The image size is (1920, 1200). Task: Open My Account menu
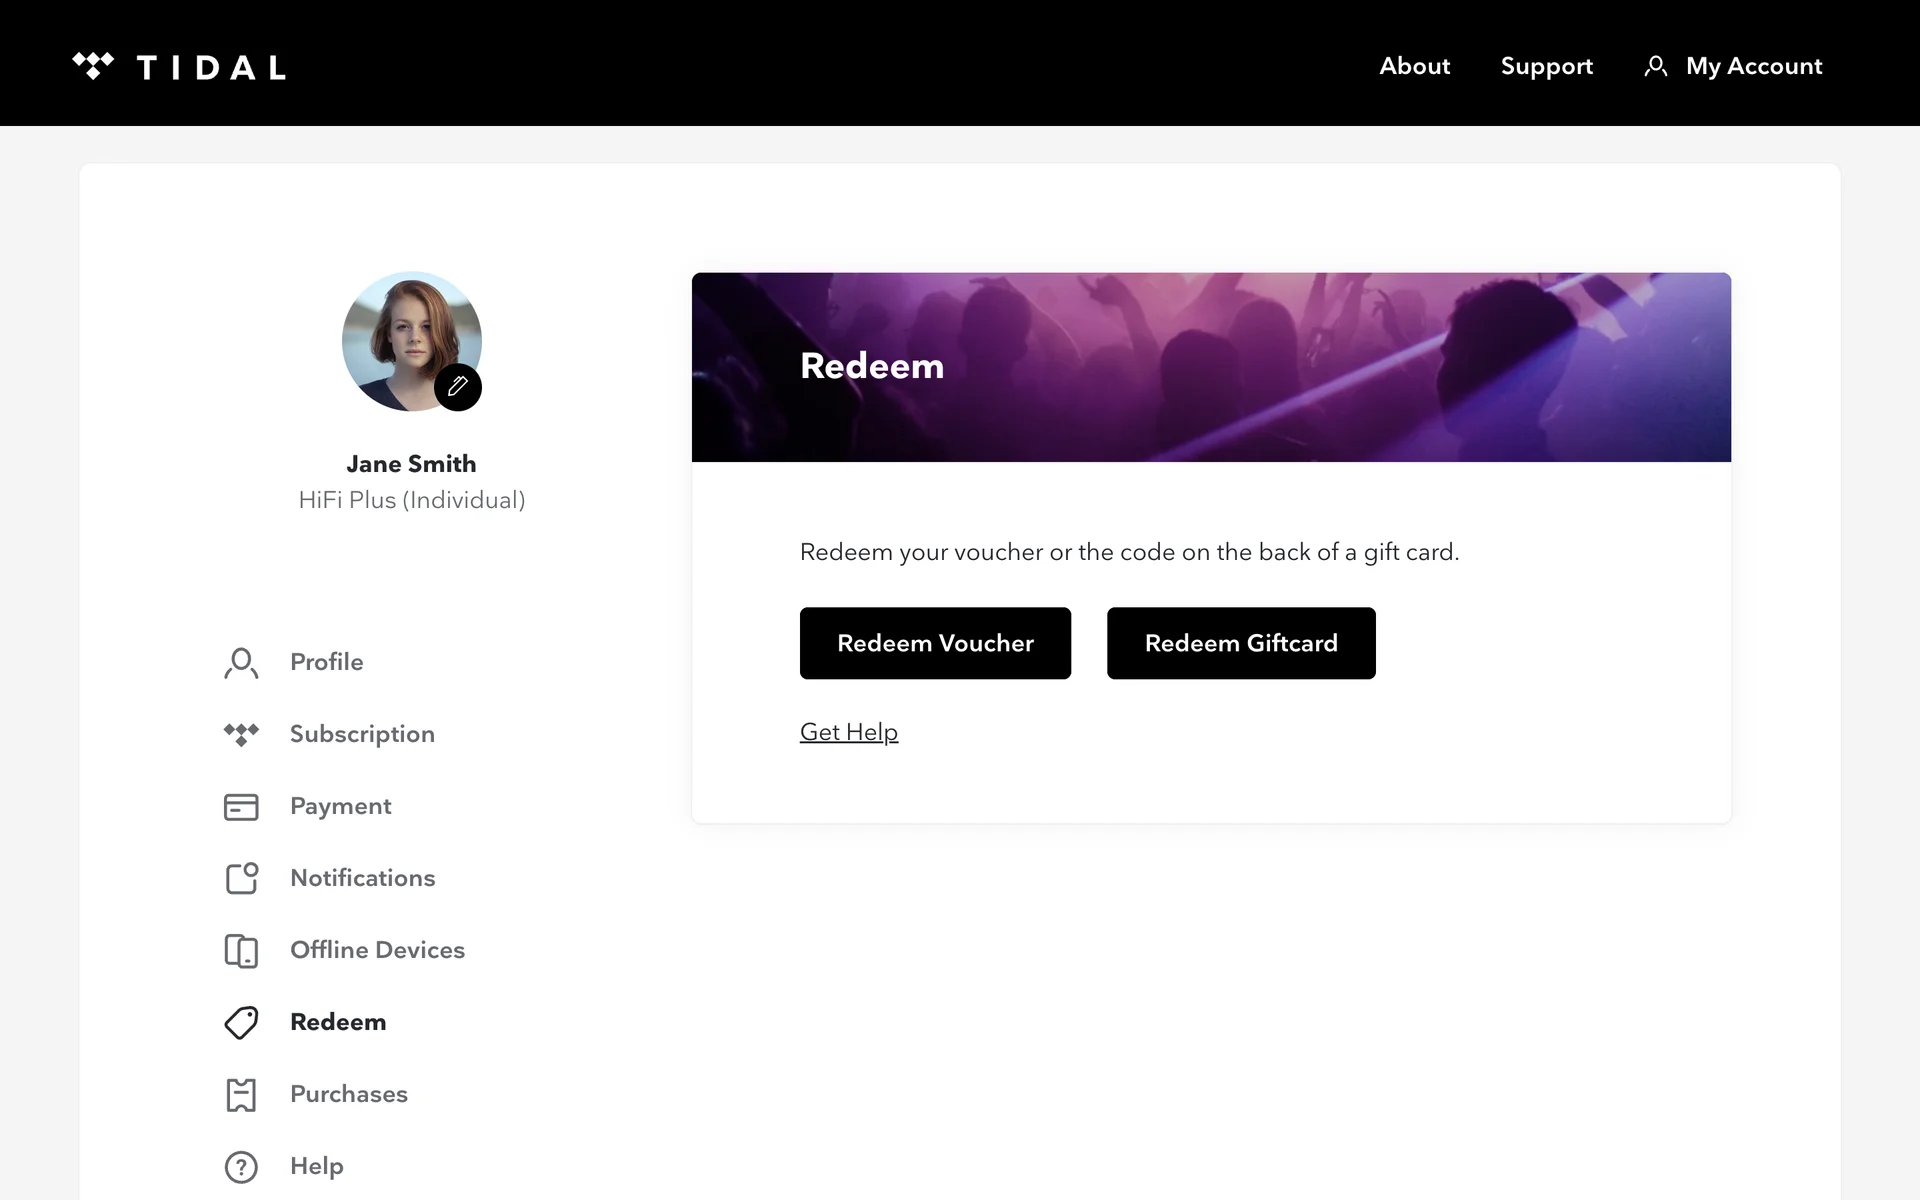click(x=1753, y=66)
